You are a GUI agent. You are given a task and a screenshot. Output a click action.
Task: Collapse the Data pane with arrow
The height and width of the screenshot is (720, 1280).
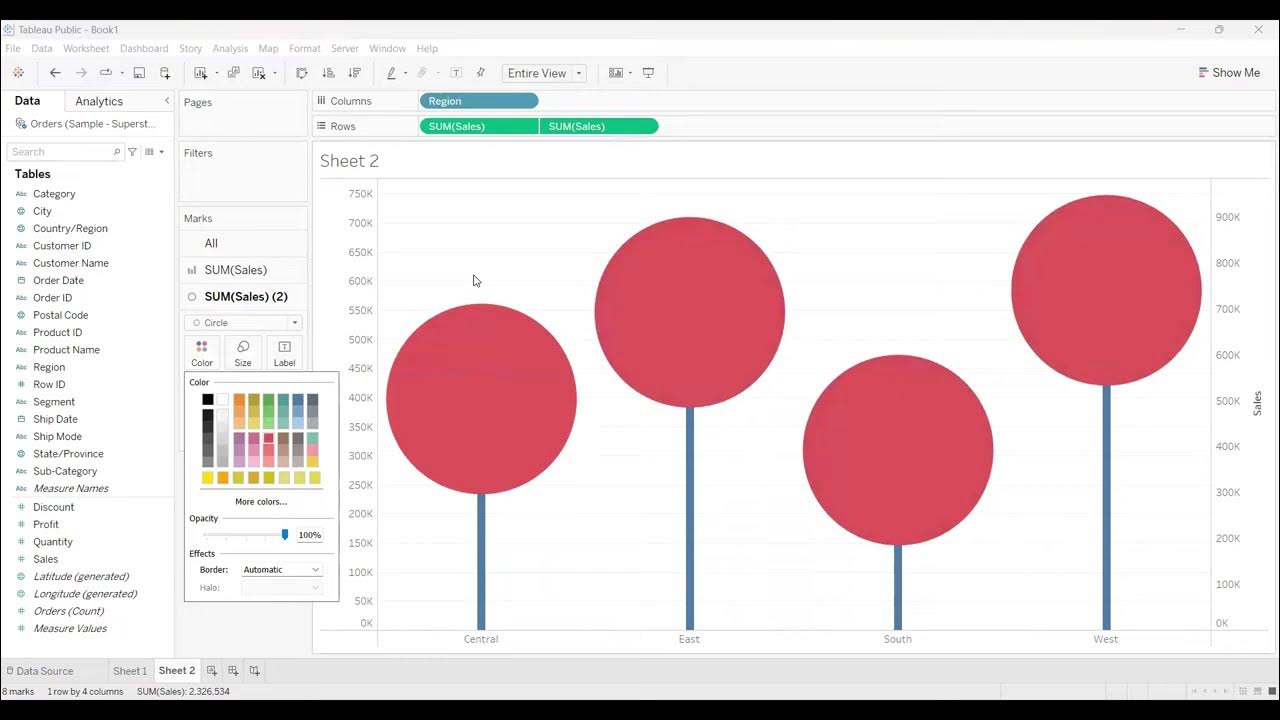(167, 101)
